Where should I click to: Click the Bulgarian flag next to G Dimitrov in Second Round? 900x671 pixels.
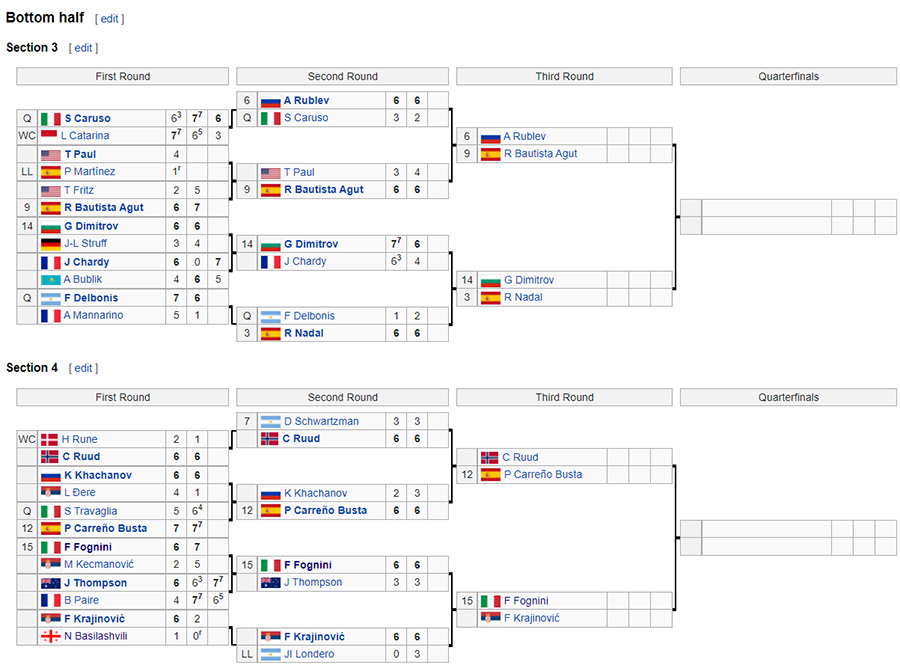270,245
